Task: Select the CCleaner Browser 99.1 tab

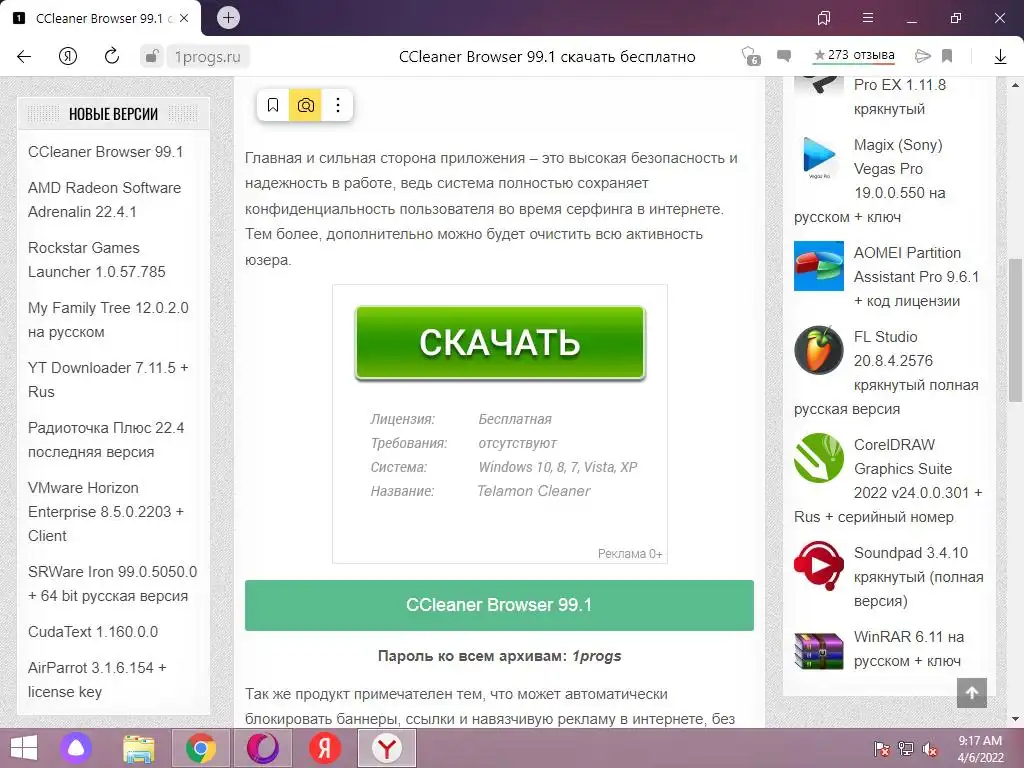Action: 101,18
